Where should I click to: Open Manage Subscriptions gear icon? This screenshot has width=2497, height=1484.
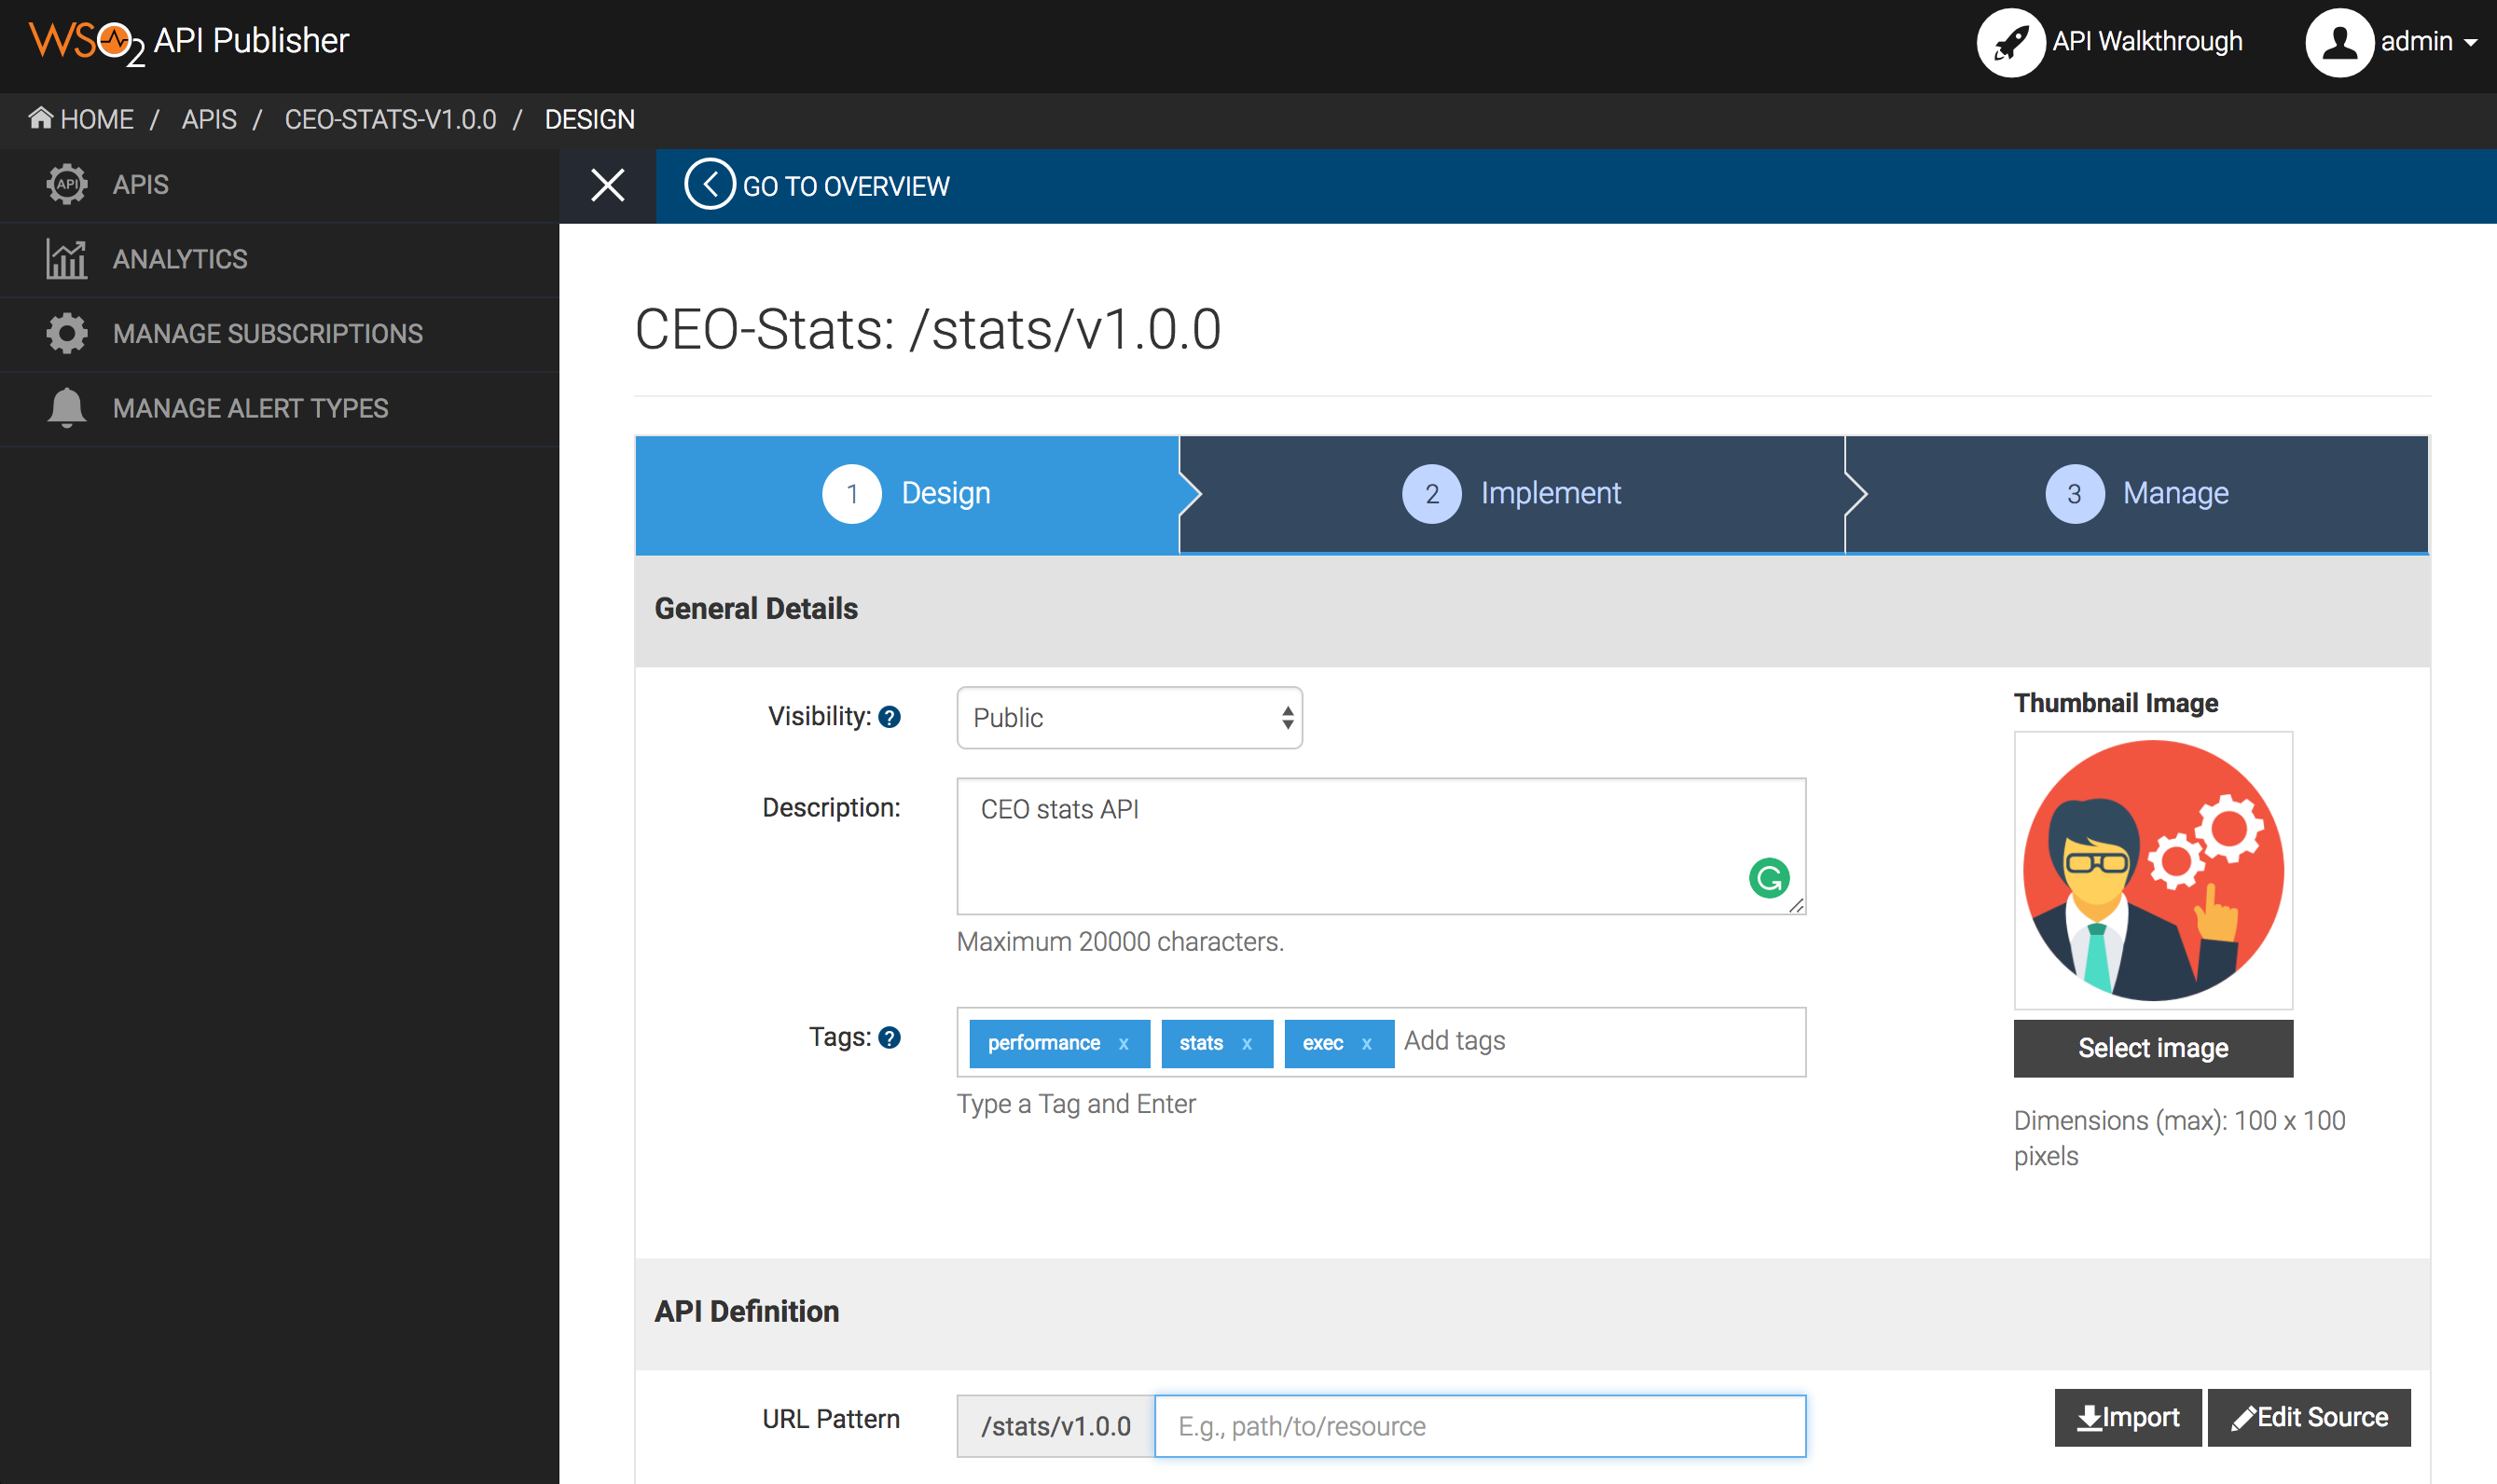click(66, 333)
